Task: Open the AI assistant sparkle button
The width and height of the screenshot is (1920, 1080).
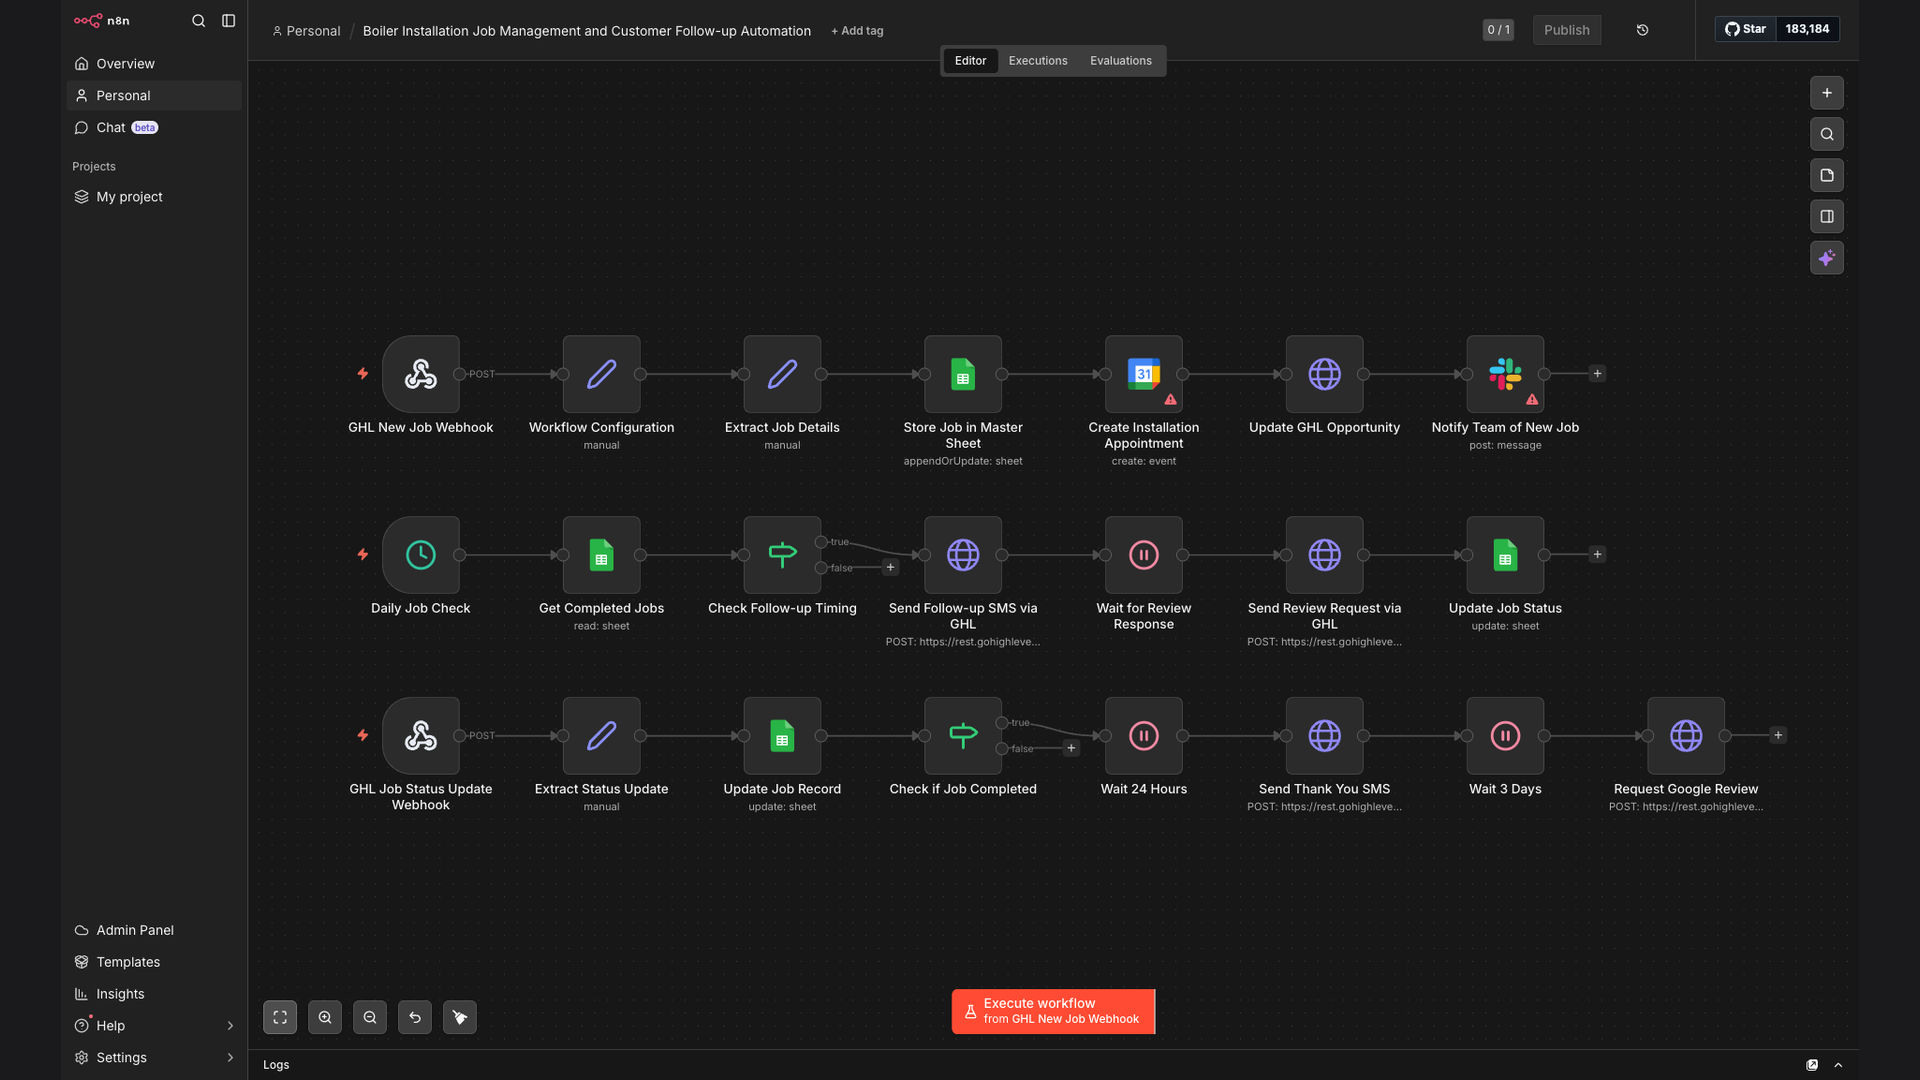Action: coord(1826,258)
